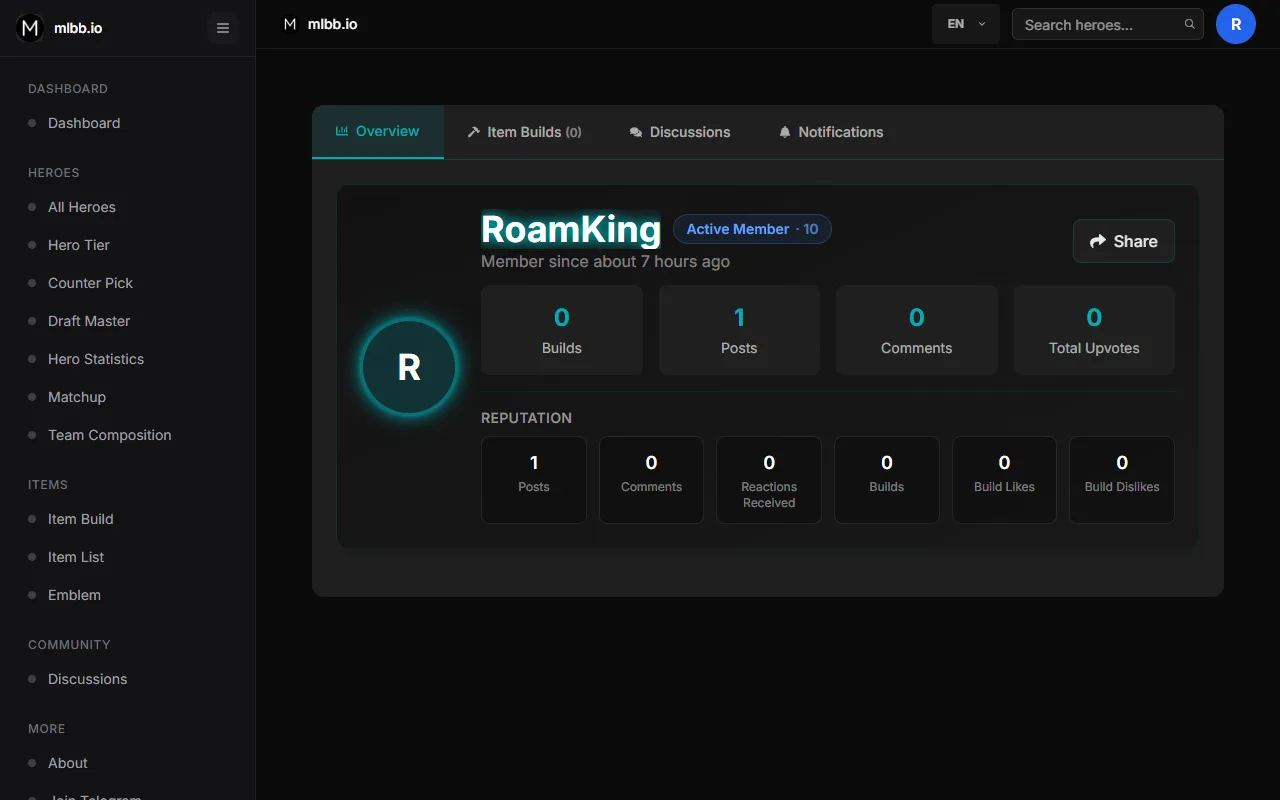Click the Share button
This screenshot has height=800, width=1280.
[x=1124, y=241]
